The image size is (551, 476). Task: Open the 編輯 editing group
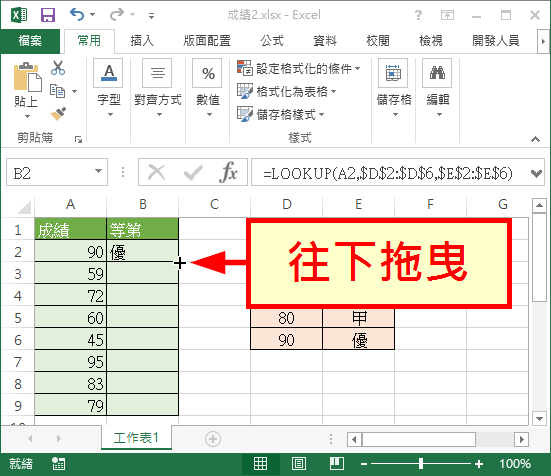(x=437, y=89)
